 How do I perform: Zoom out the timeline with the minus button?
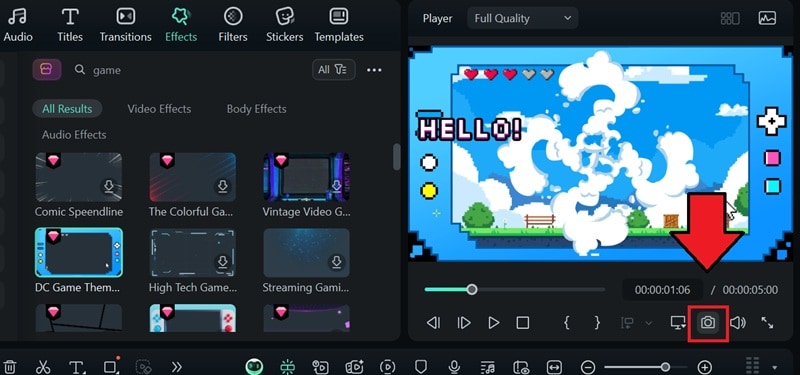[588, 367]
